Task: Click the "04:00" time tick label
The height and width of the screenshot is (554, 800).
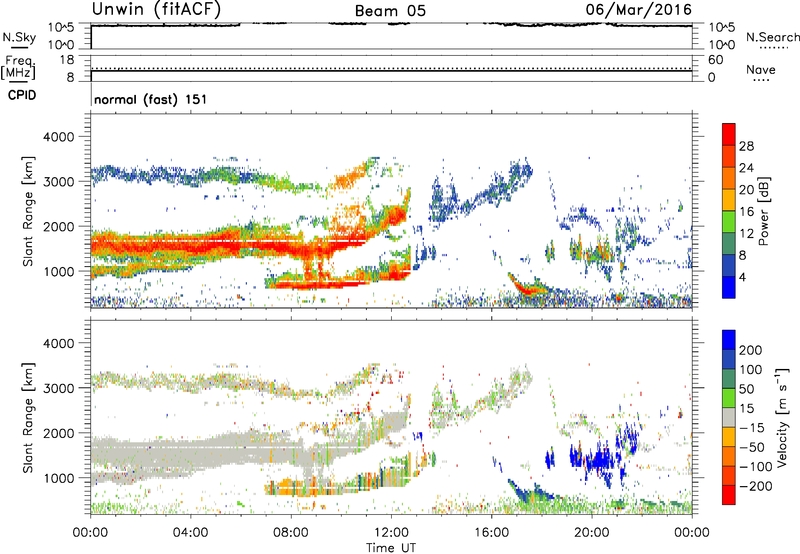Action: 191,533
